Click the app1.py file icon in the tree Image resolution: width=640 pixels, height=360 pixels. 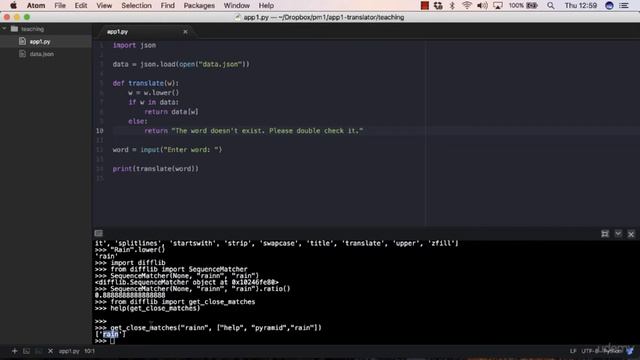22,41
